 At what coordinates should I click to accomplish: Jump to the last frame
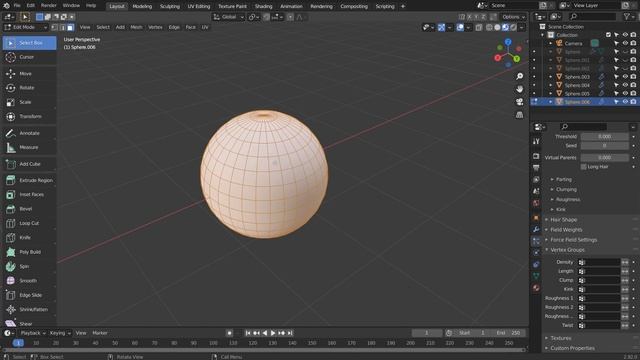point(290,333)
